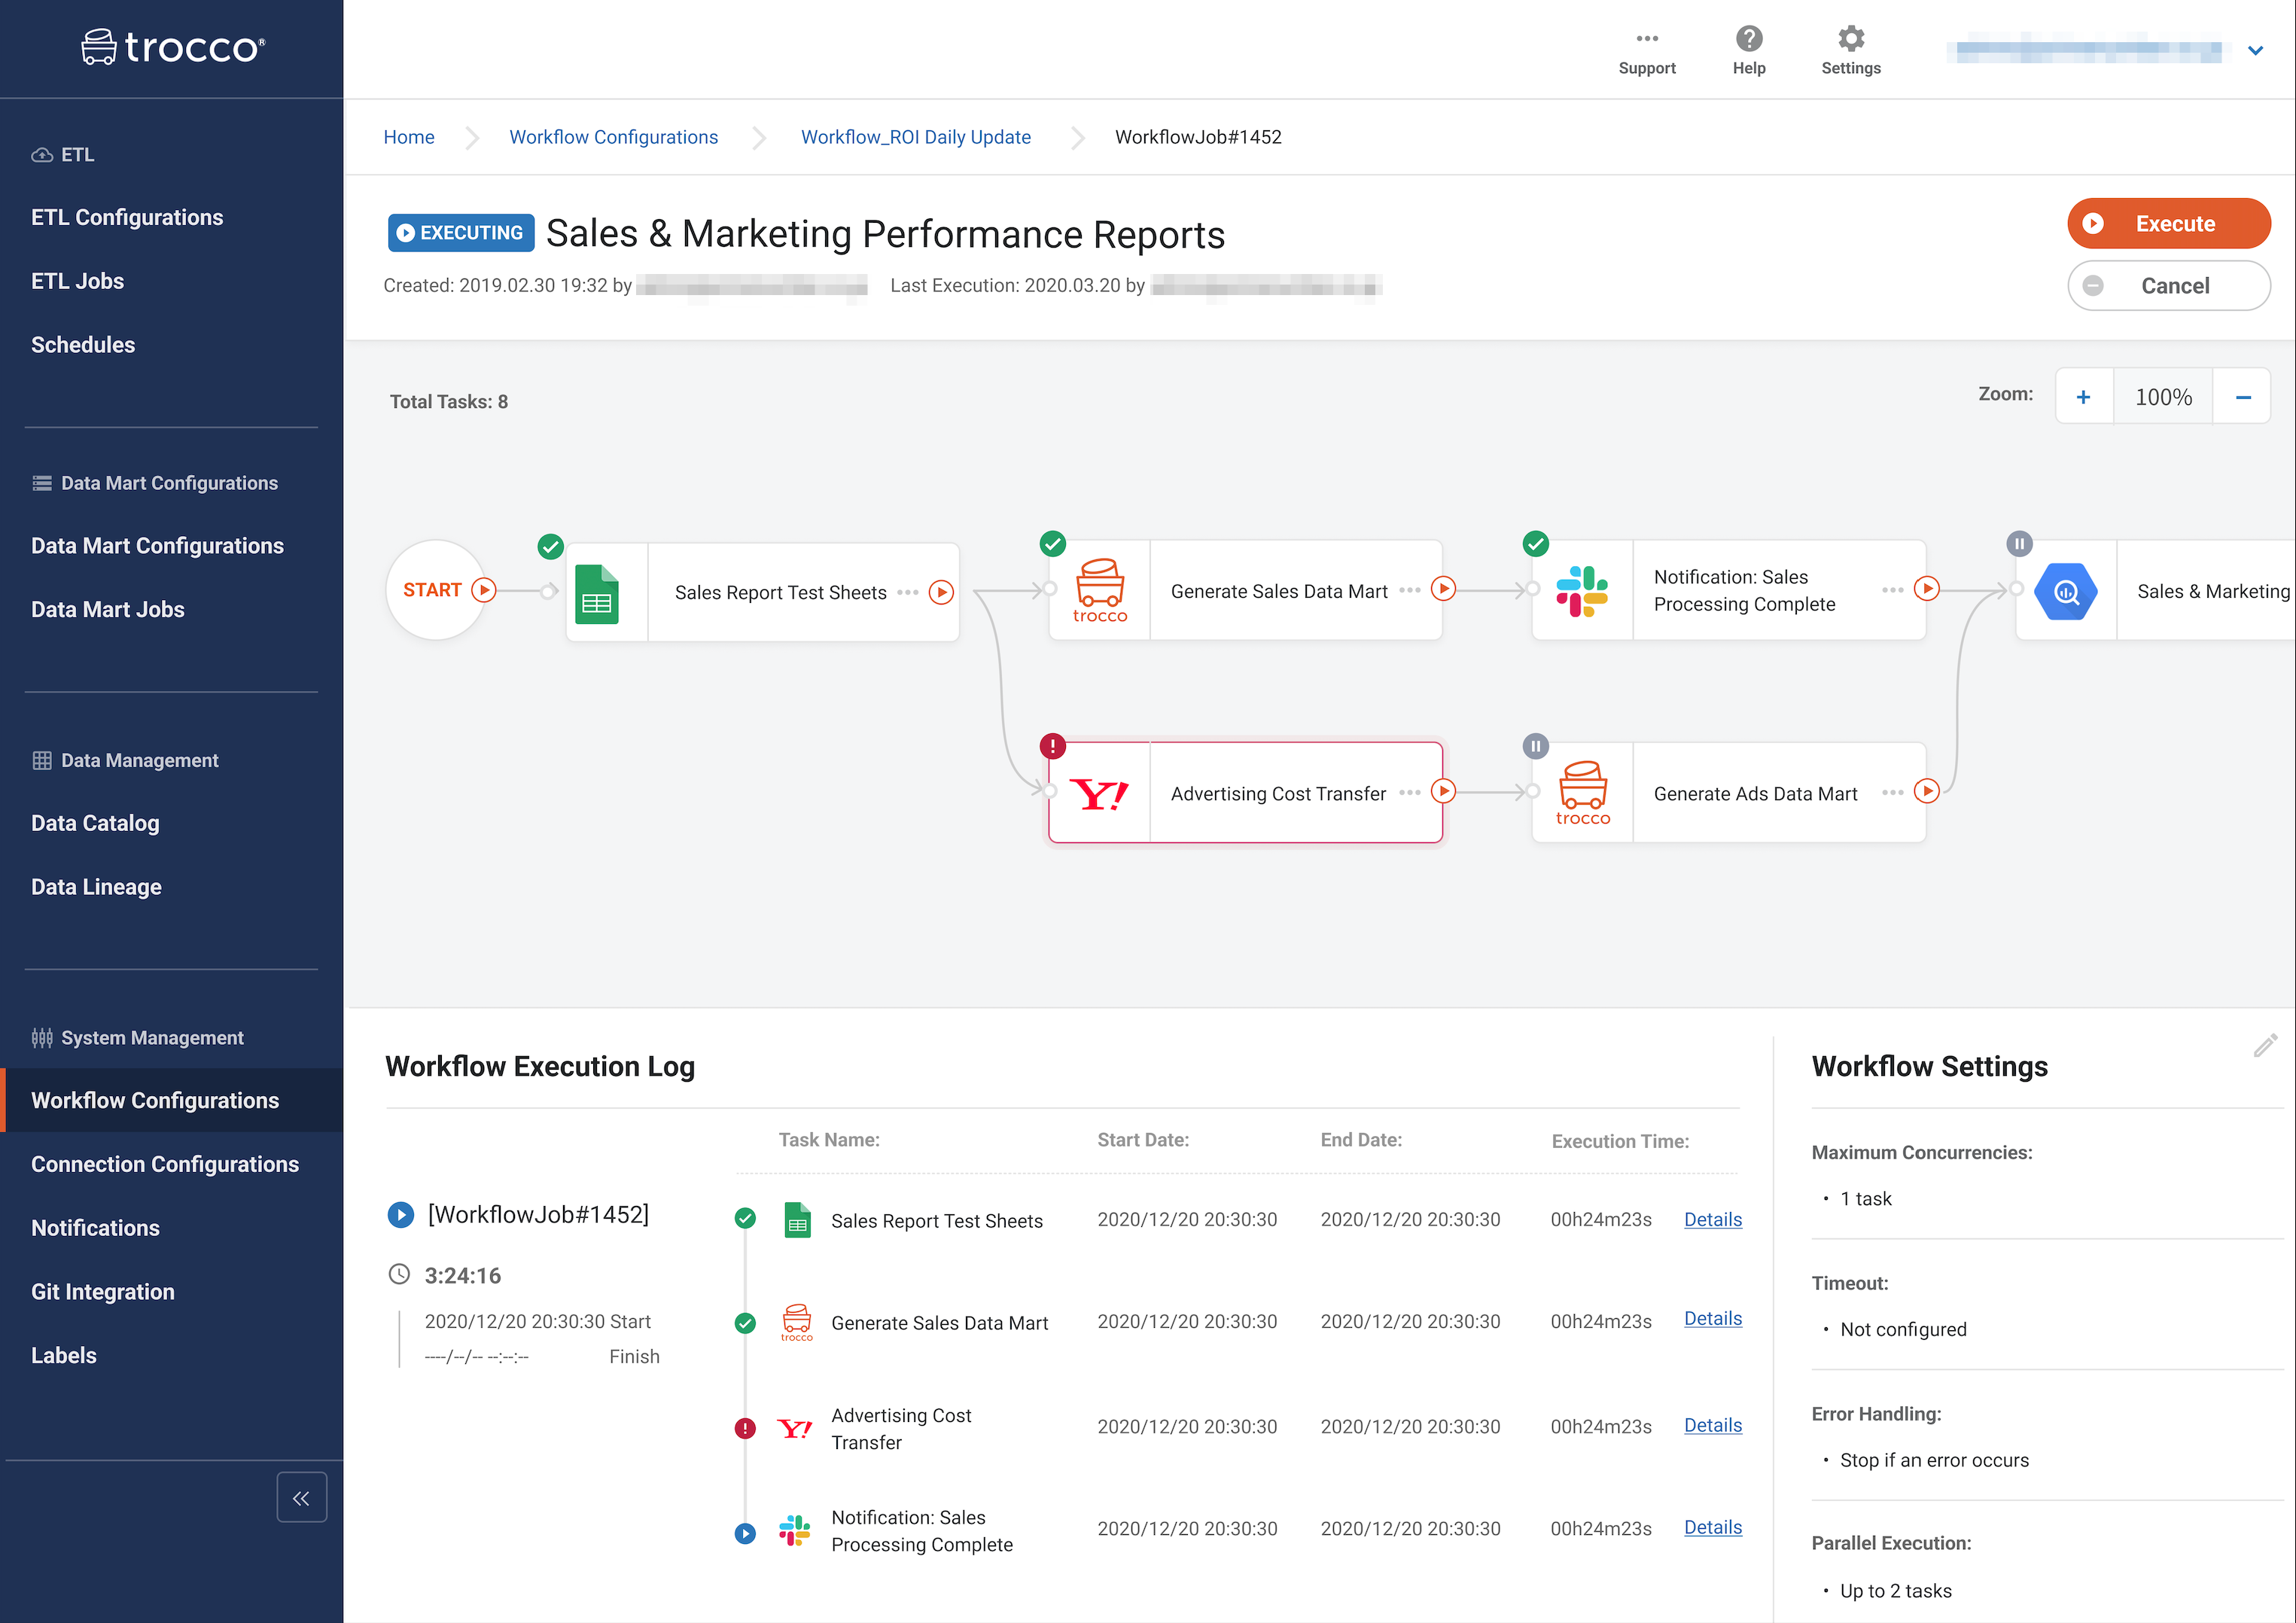The width and height of the screenshot is (2296, 1623).
Task: Increase zoom with the plus button
Action: pyautogui.click(x=2083, y=397)
